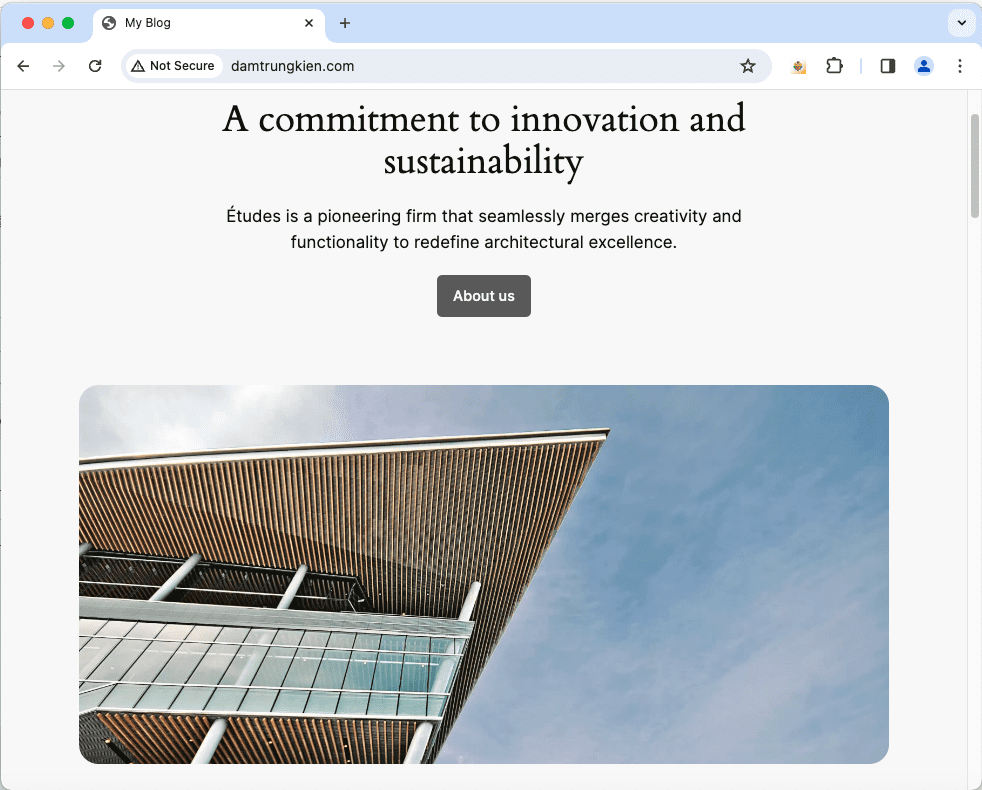The height and width of the screenshot is (790, 982).
Task: Open the tab search chevron at top right
Action: point(961,23)
